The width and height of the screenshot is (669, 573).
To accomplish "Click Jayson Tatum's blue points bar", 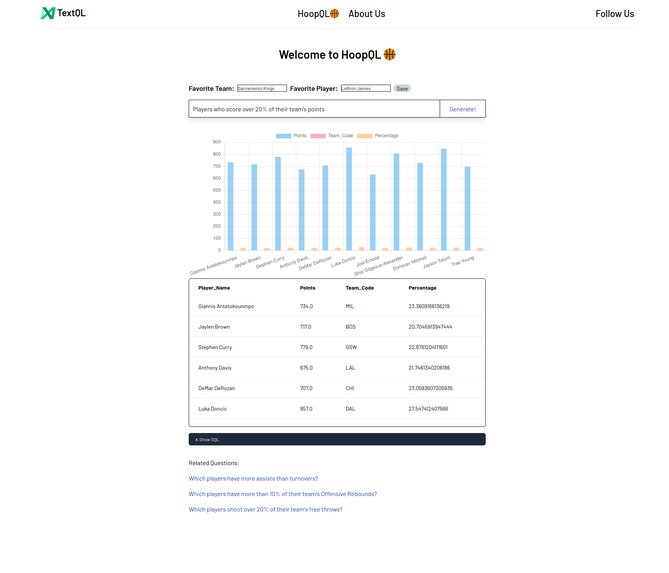I will tap(444, 200).
